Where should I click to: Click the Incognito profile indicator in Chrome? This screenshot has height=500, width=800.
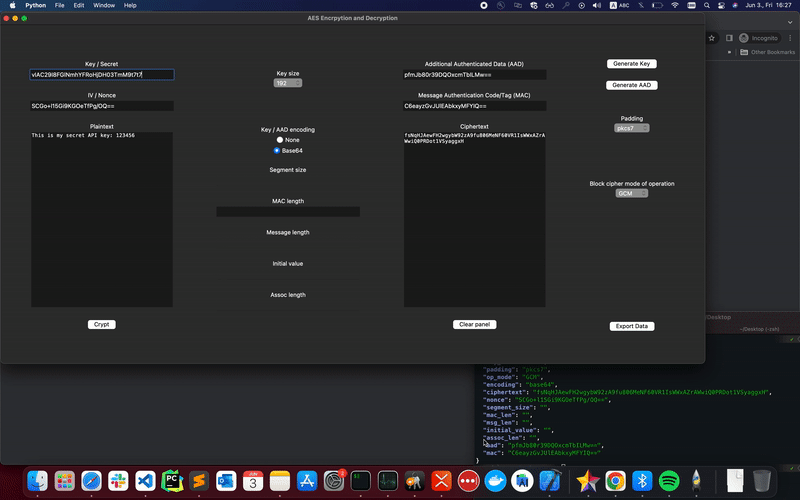(x=759, y=38)
